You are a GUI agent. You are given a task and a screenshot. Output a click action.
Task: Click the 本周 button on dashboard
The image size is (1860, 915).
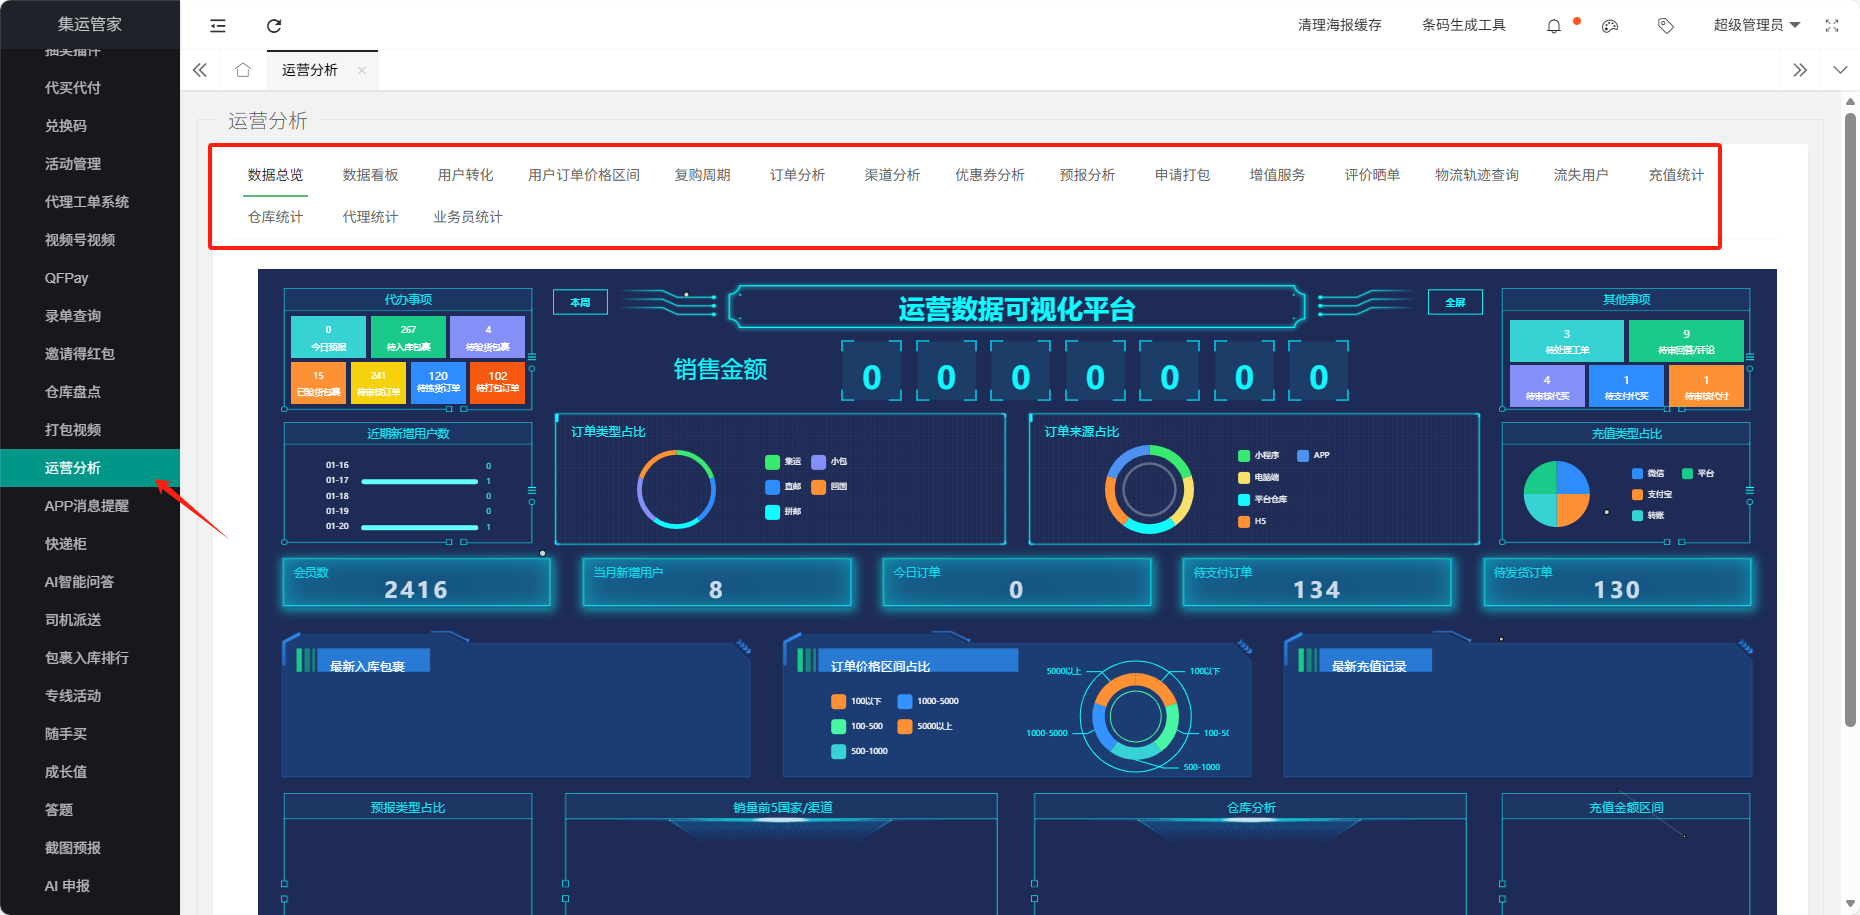[x=580, y=302]
